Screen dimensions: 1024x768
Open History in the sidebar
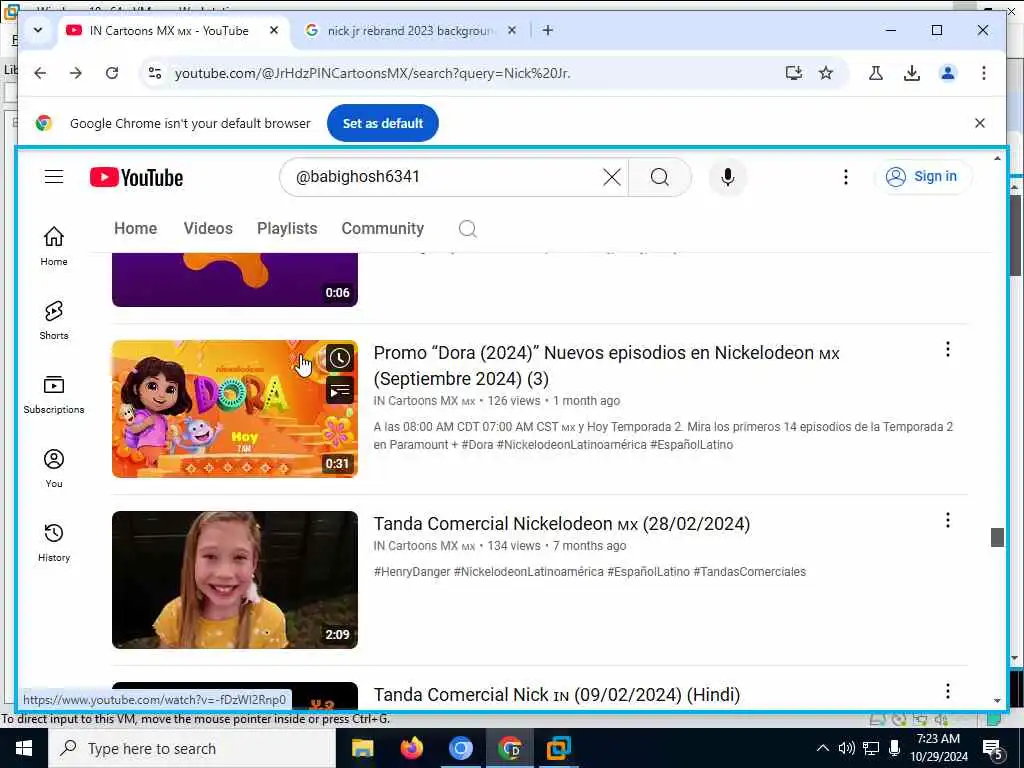coord(54,543)
